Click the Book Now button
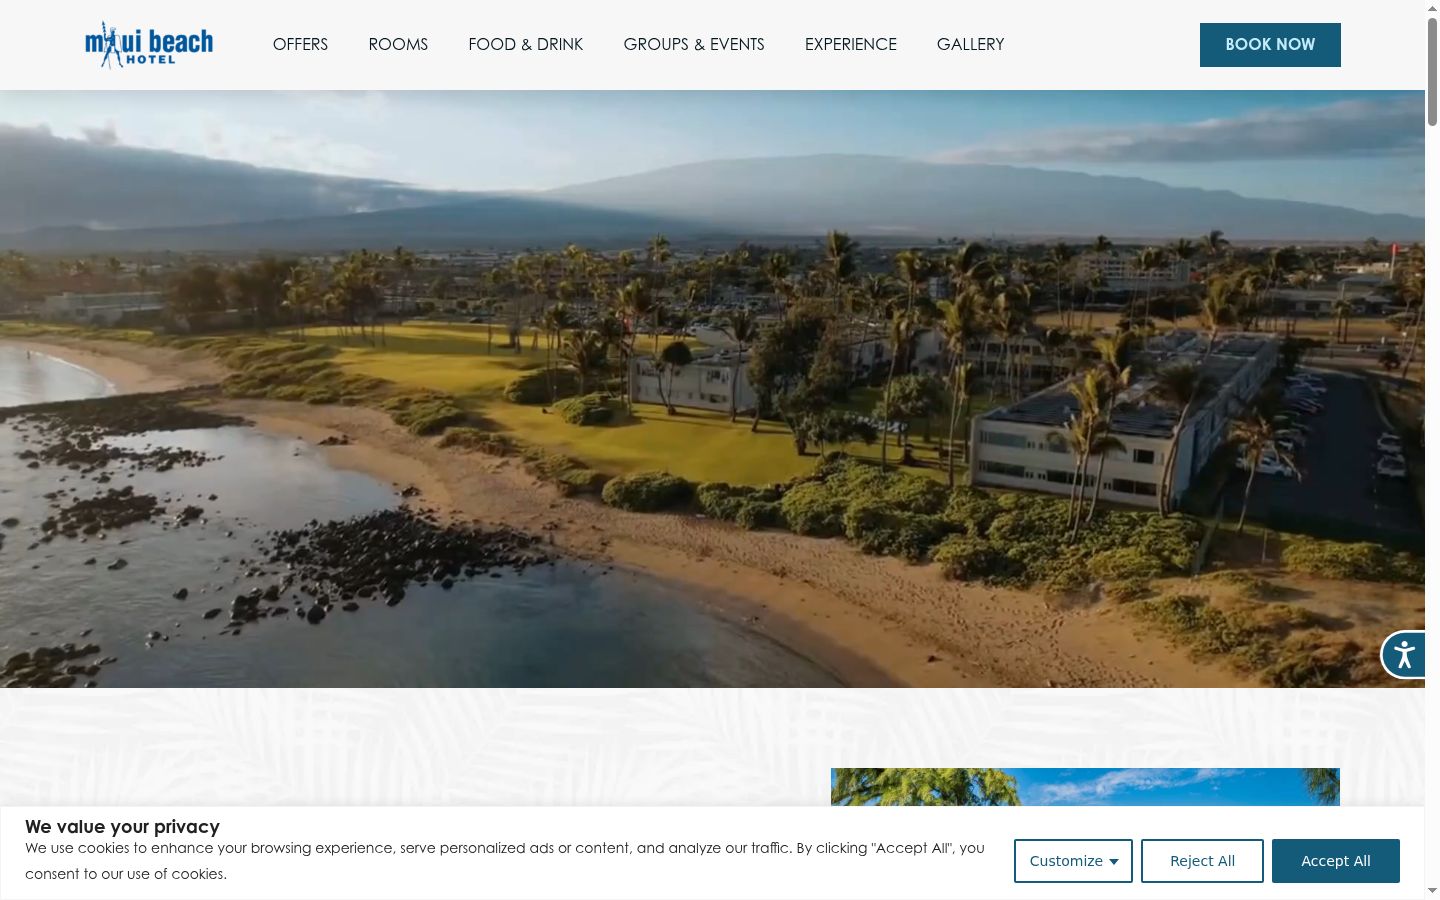This screenshot has height=900, width=1440. [1270, 45]
